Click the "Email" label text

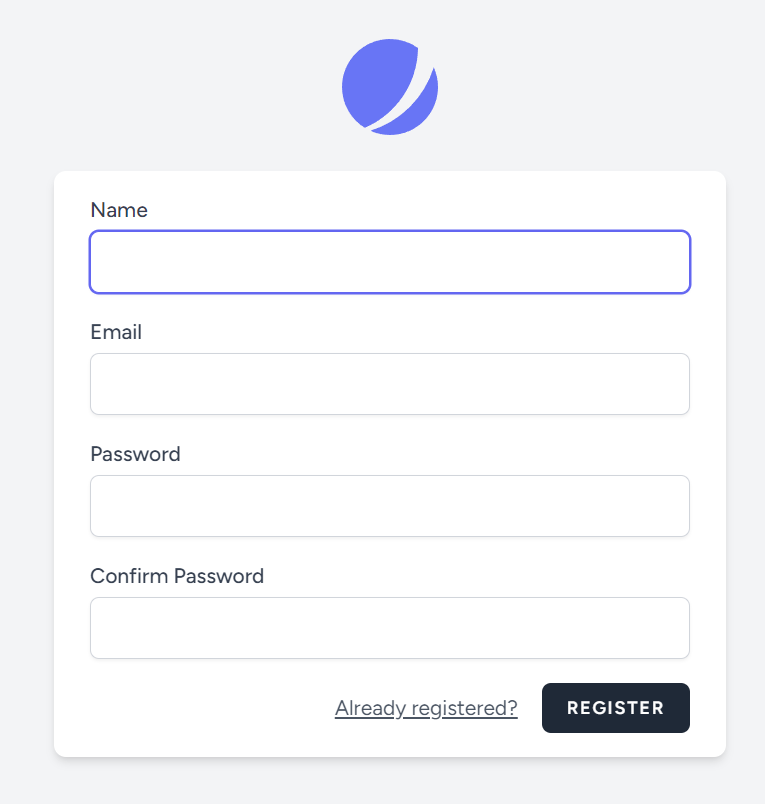click(116, 332)
